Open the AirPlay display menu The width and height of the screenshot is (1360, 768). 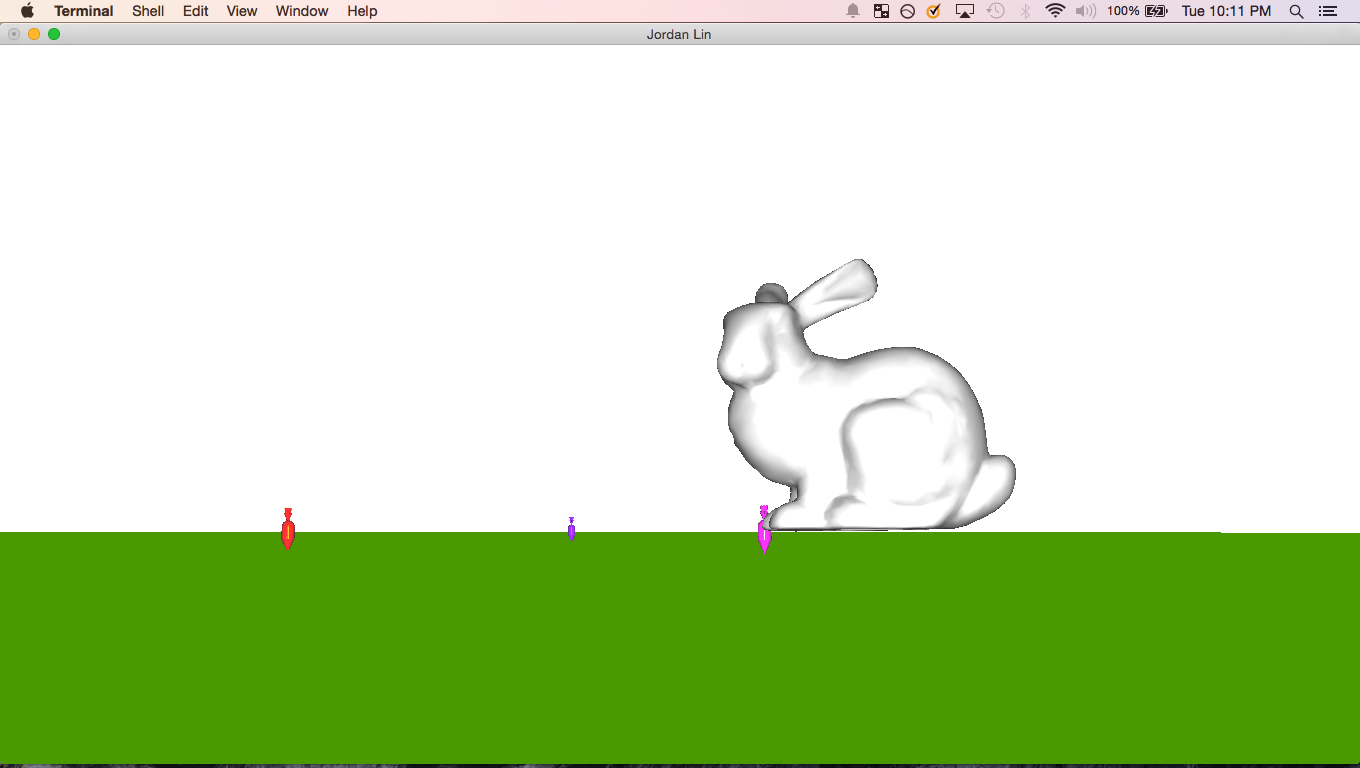click(965, 11)
